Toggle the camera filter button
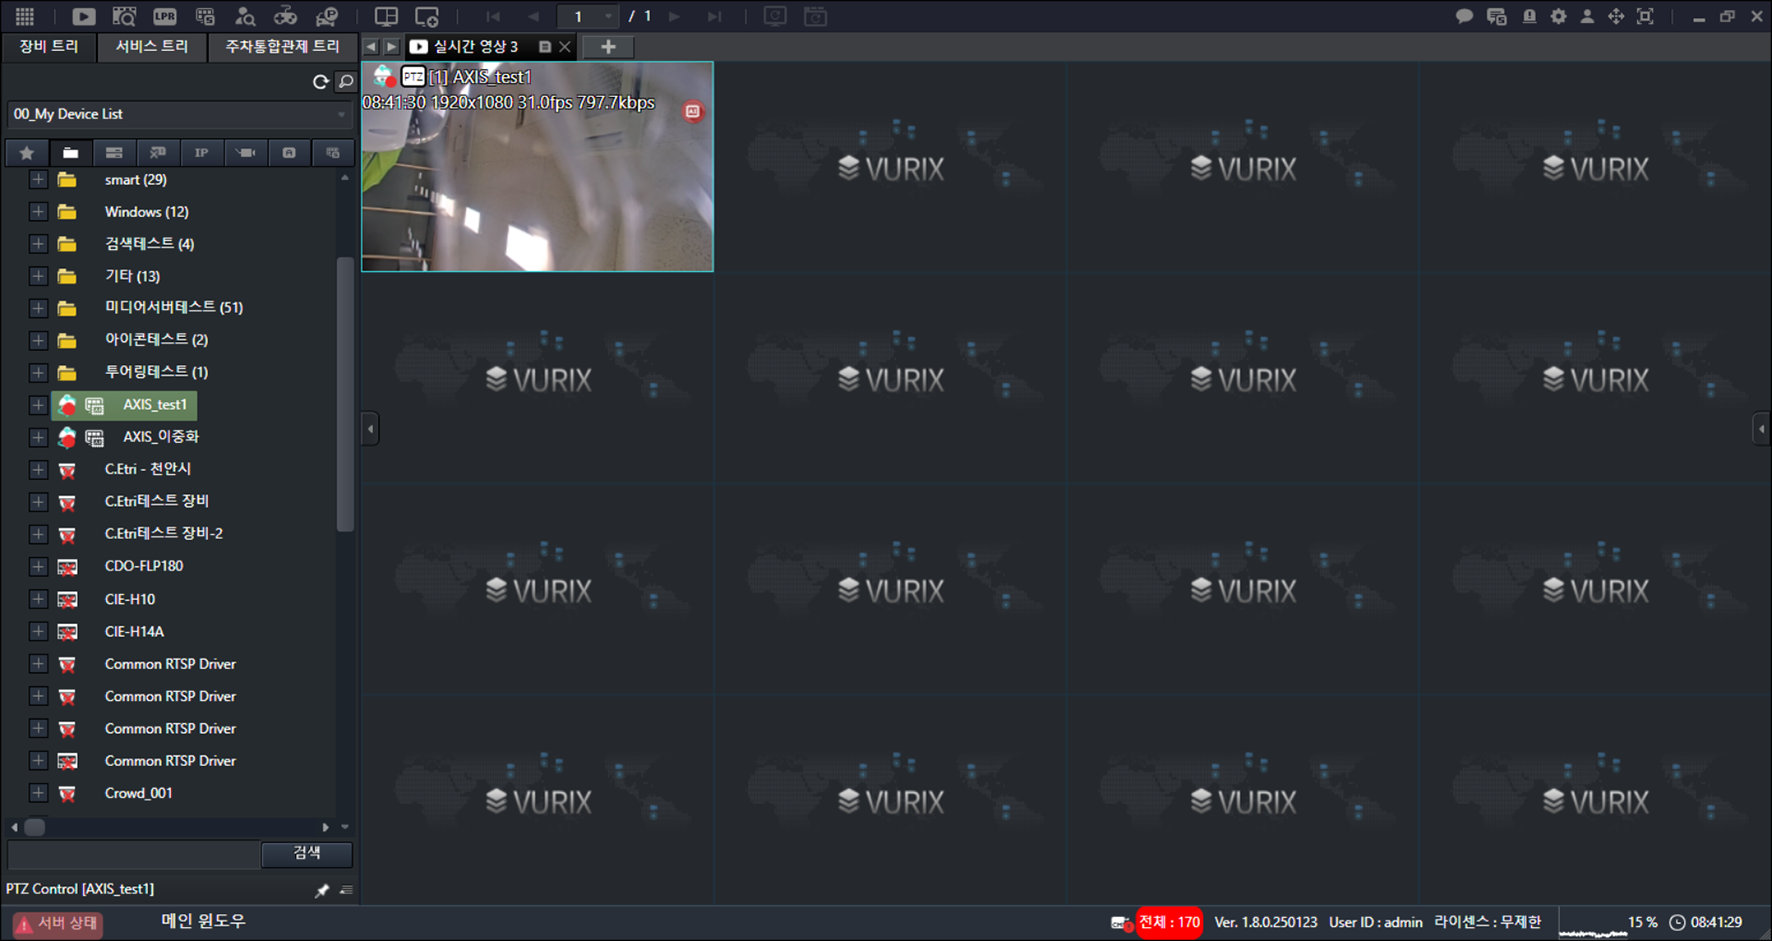This screenshot has width=1772, height=941. [245, 153]
